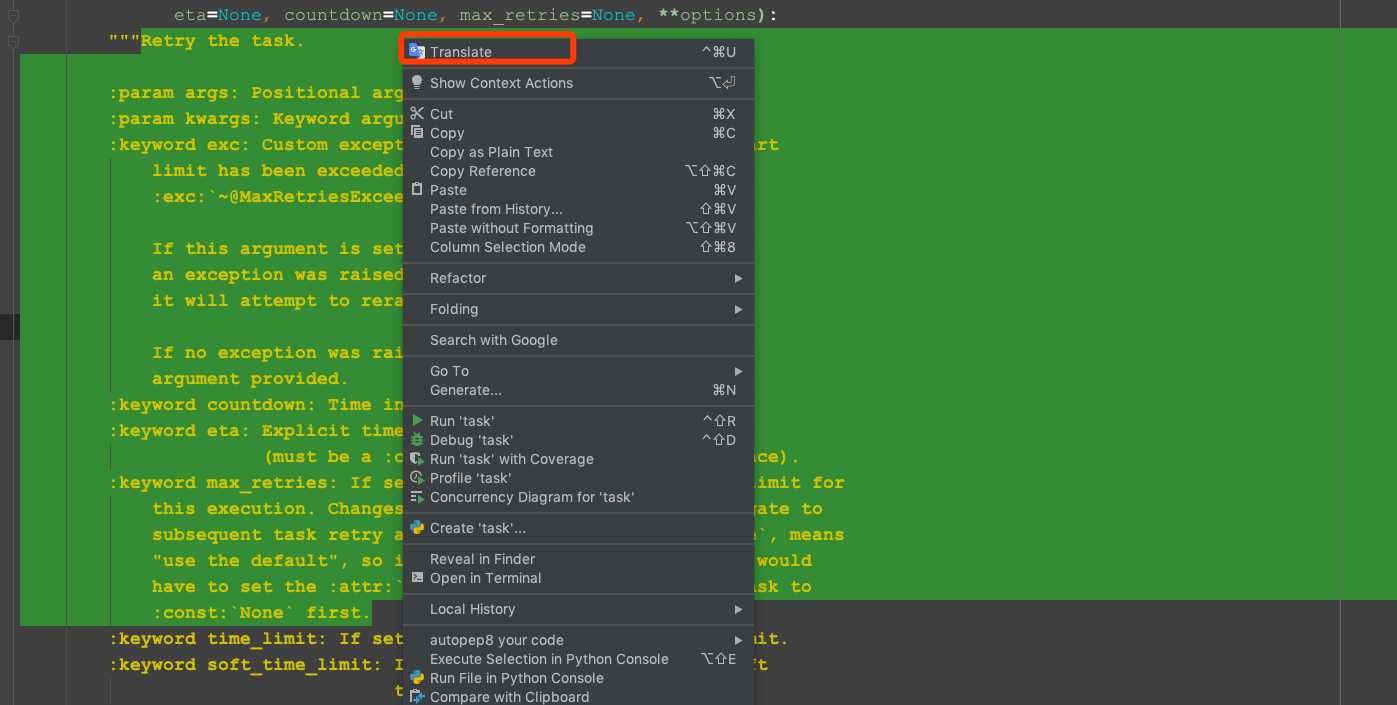Viewport: 1397px width, 705px height.
Task: Expand the Folding submenu arrow
Action: pyautogui.click(x=738, y=309)
